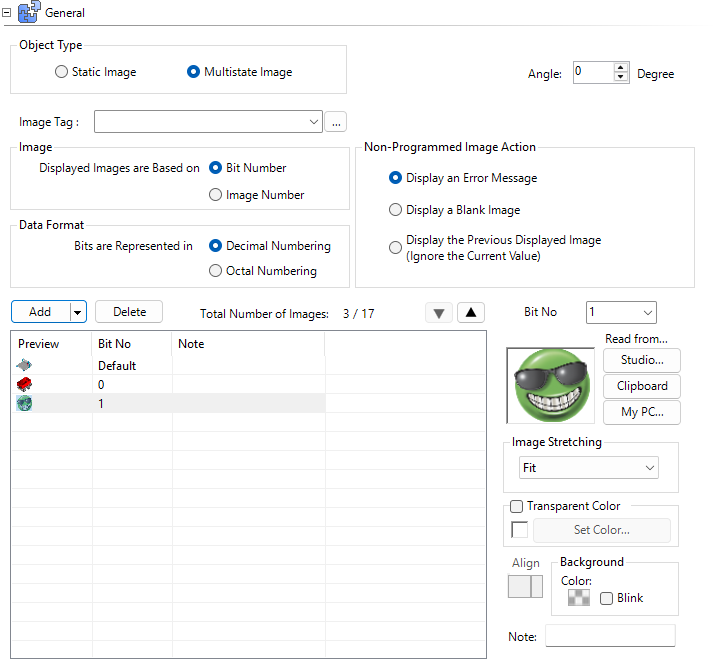Select the Default row preview icon
The height and width of the screenshot is (670, 716).
tap(24, 365)
